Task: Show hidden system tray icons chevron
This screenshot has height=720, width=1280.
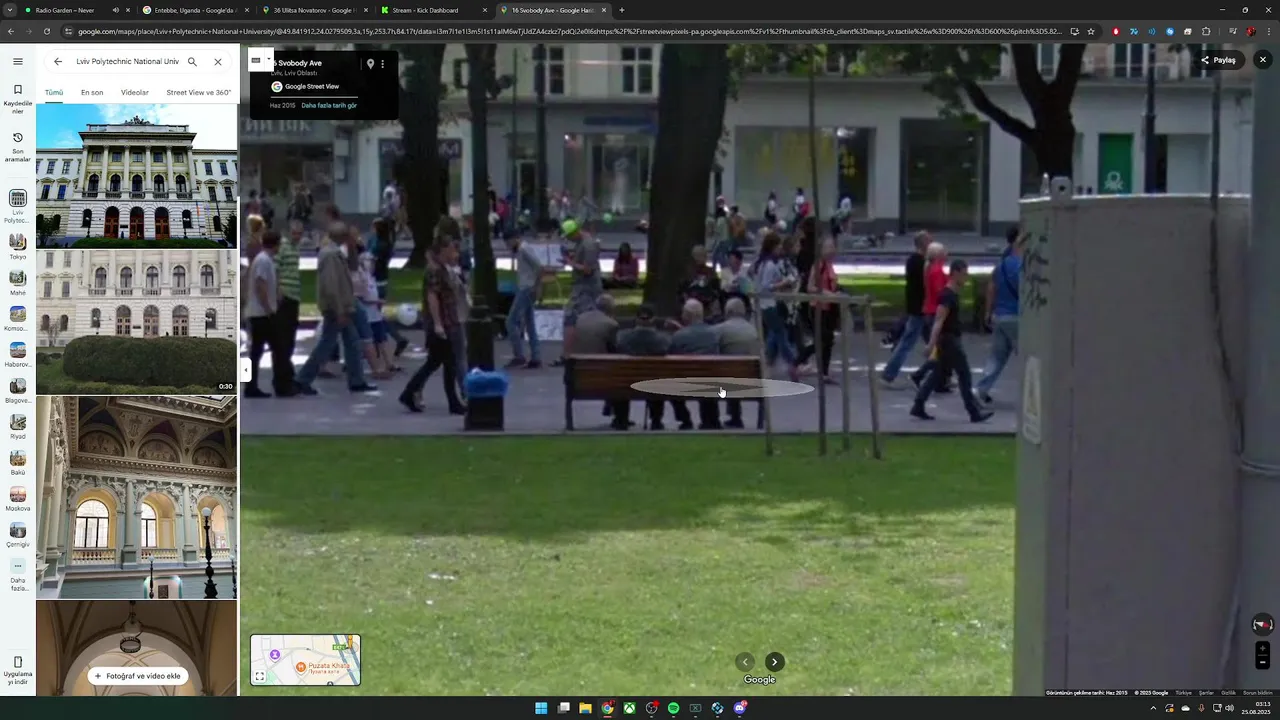Action: tap(1153, 708)
